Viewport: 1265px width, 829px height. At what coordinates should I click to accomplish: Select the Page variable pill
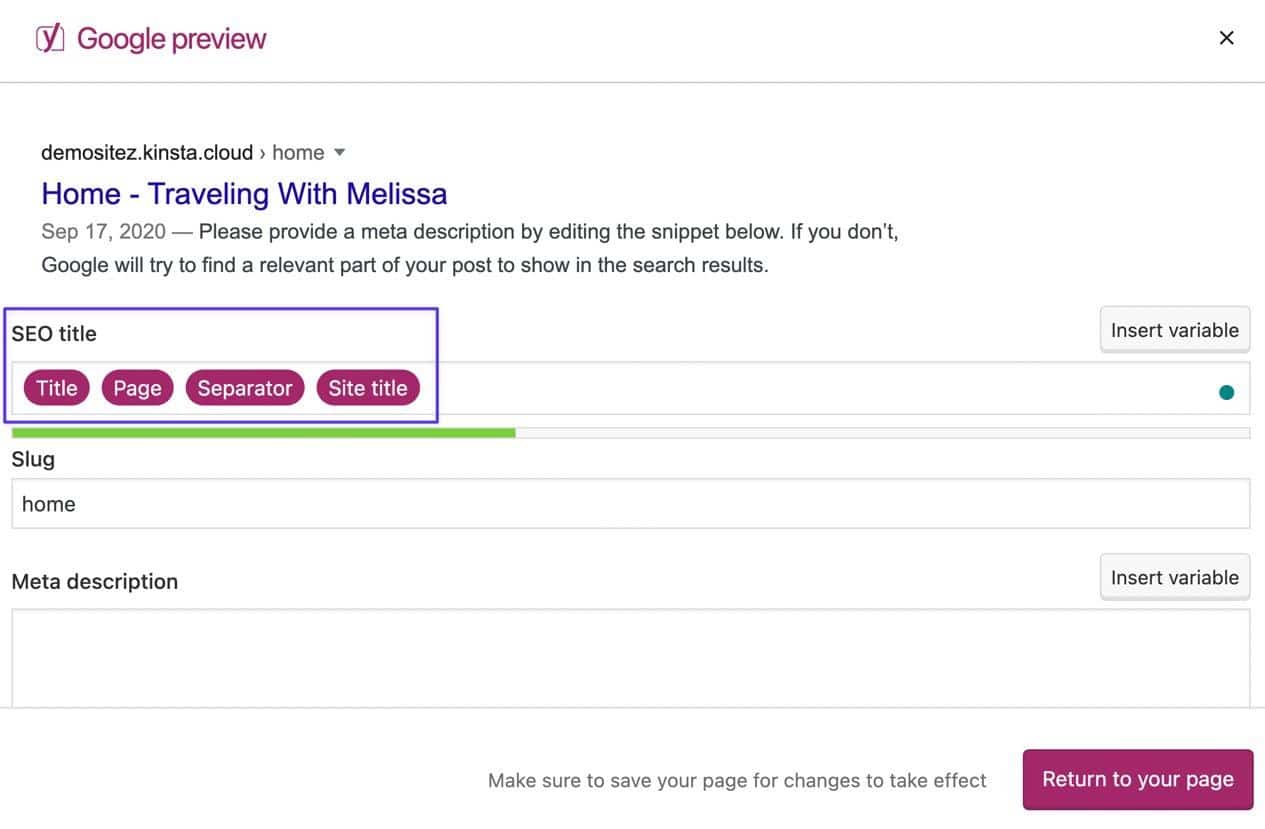click(x=137, y=388)
